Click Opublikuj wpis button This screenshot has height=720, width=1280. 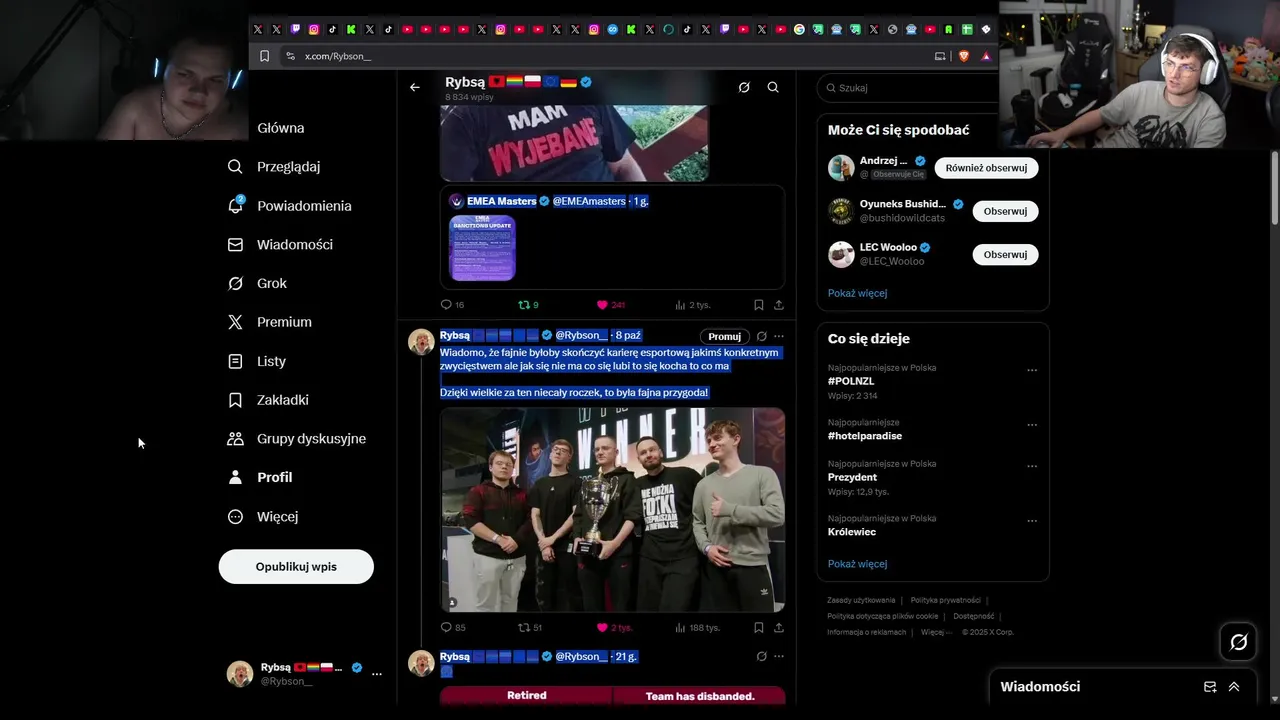296,567
